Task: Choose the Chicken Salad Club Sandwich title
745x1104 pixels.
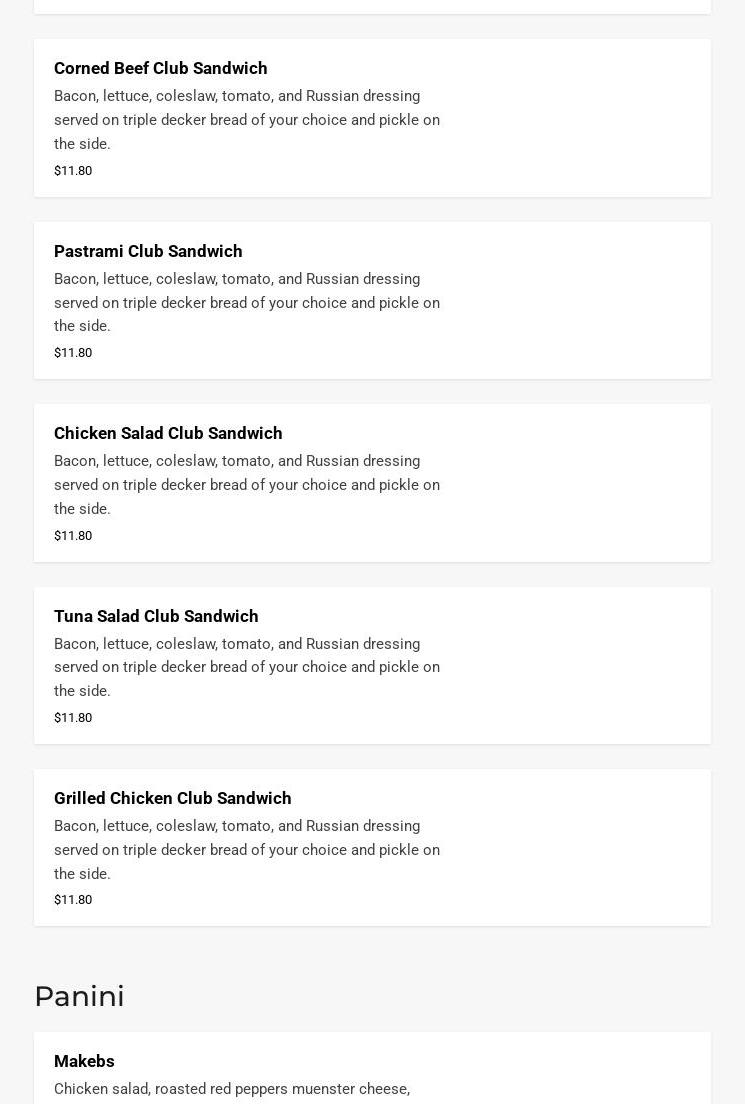Action: pos(168,434)
